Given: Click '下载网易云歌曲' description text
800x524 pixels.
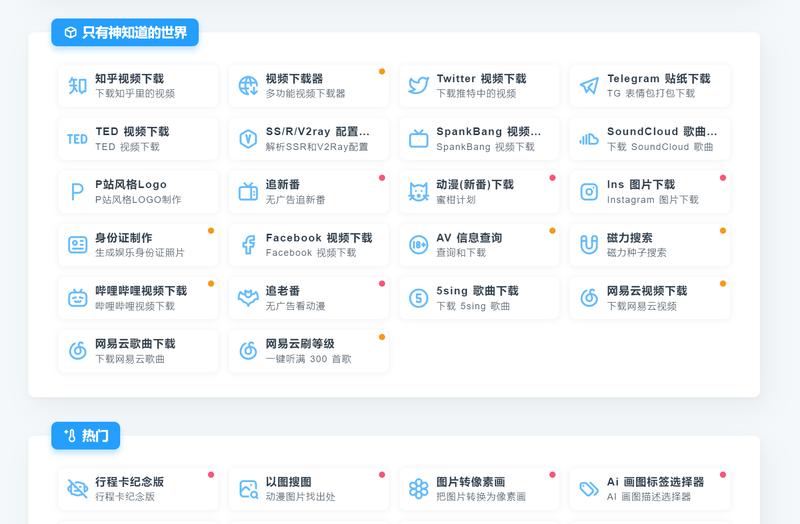Looking at the screenshot, I should (130, 359).
